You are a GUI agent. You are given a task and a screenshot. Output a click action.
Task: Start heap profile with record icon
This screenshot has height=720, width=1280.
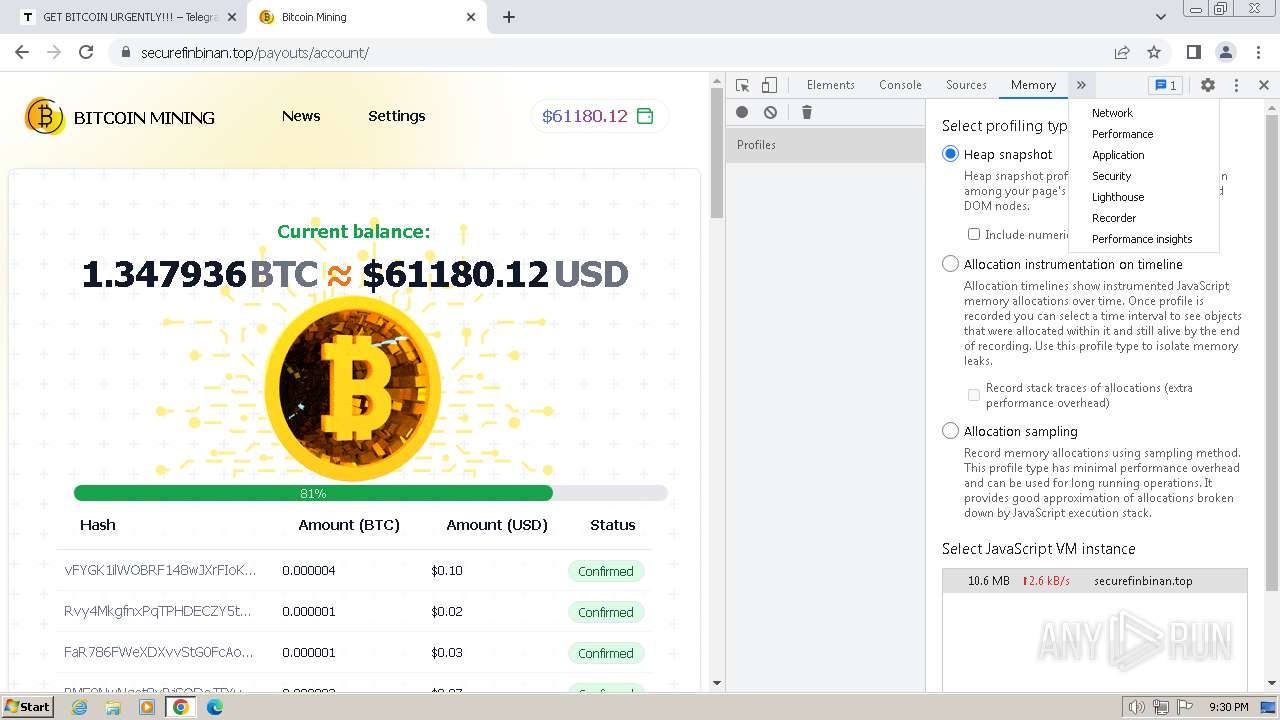pos(742,112)
